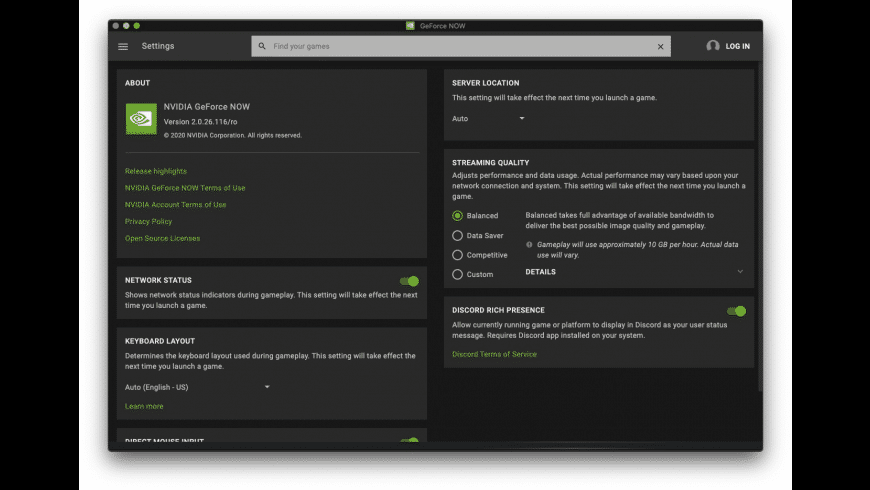Select the Data Saver radio button
Screen dimensions: 870x490
point(457,235)
